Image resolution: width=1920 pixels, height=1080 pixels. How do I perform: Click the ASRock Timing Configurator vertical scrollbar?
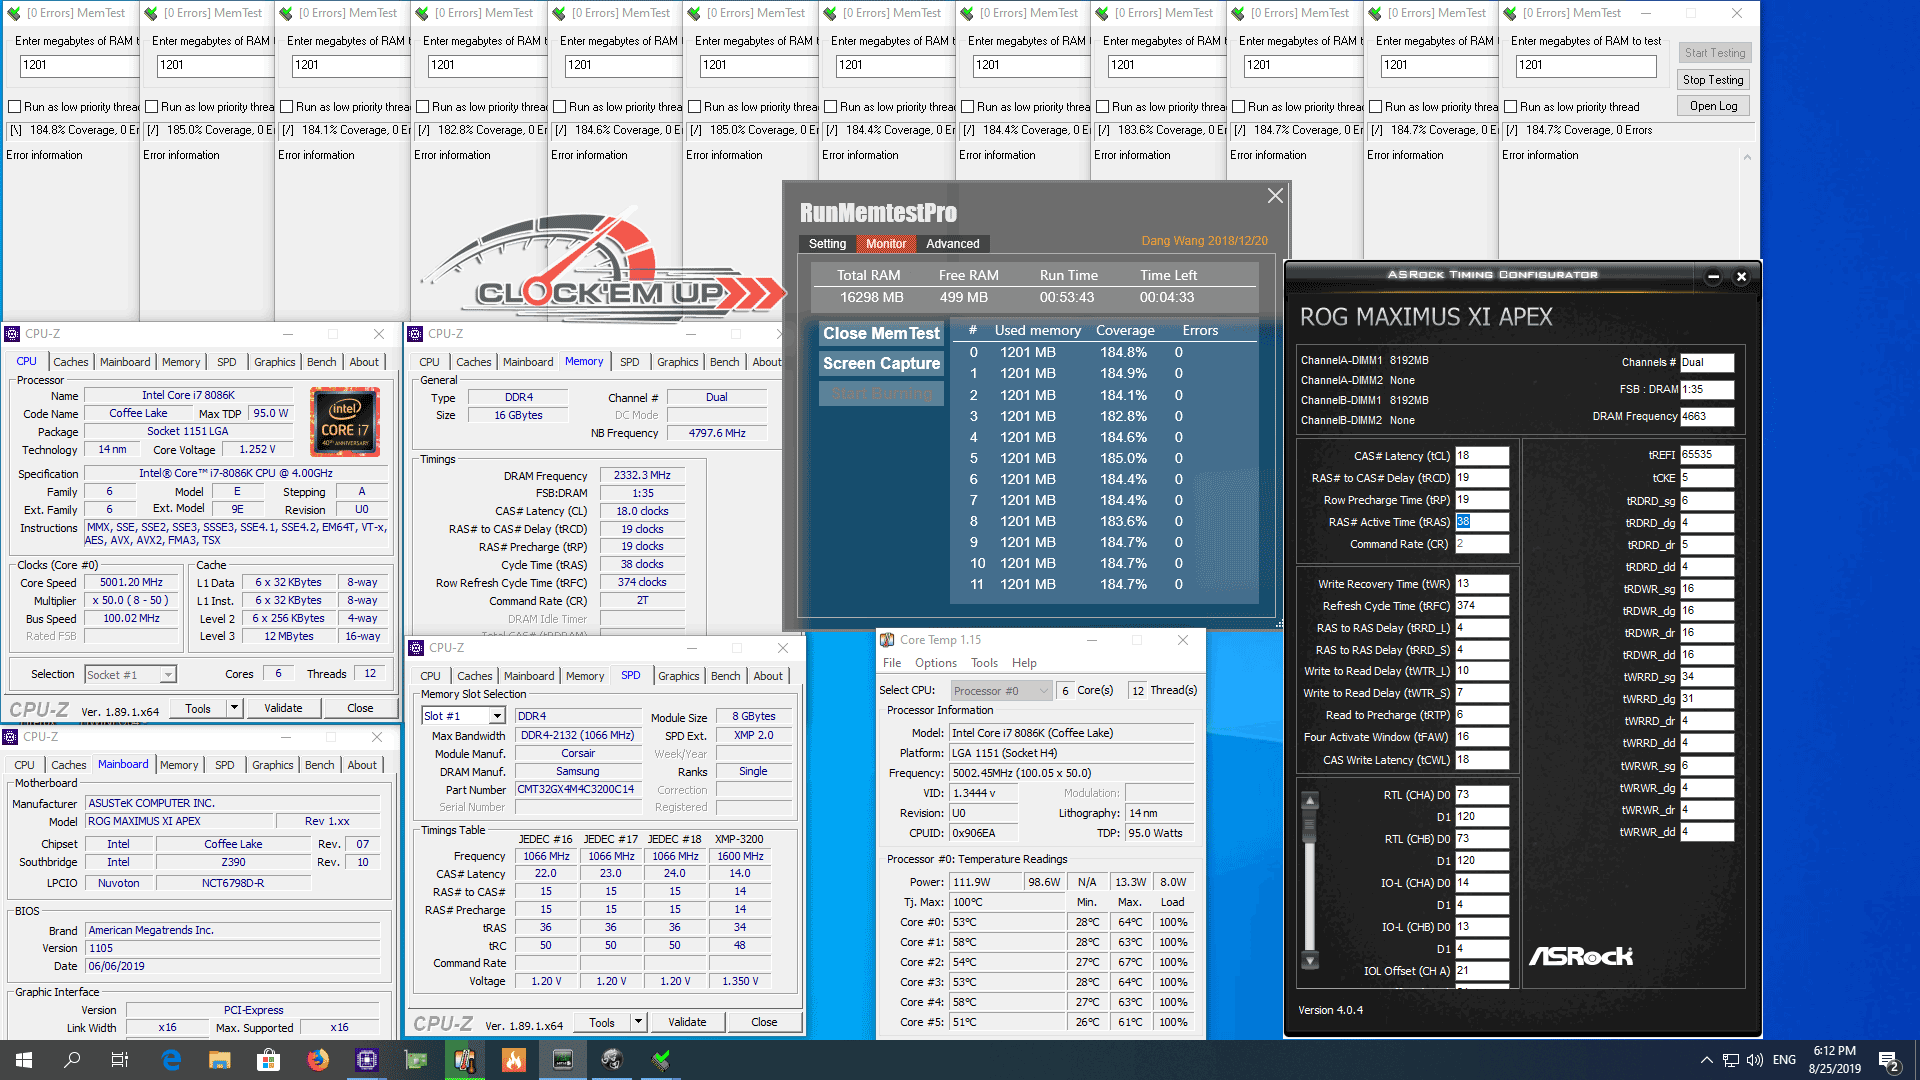[1309, 880]
